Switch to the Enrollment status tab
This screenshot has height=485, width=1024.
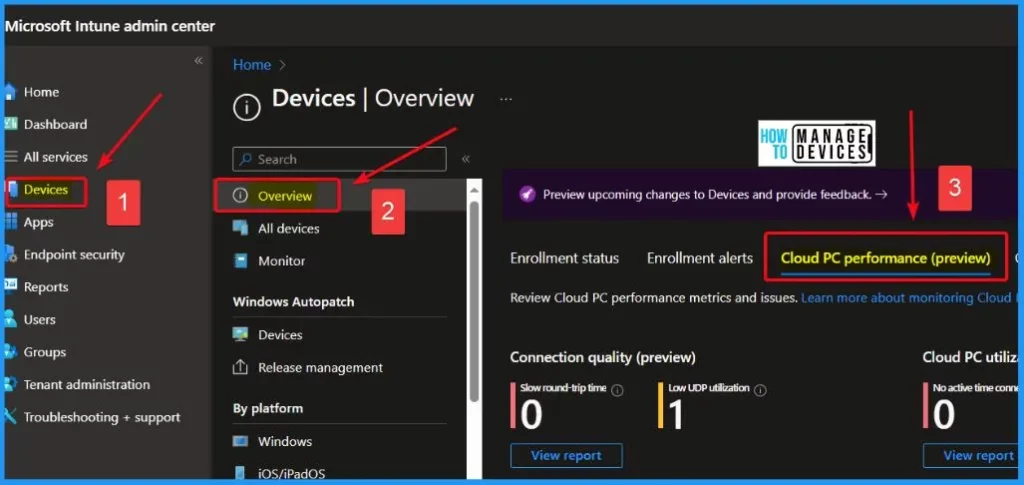(x=564, y=258)
